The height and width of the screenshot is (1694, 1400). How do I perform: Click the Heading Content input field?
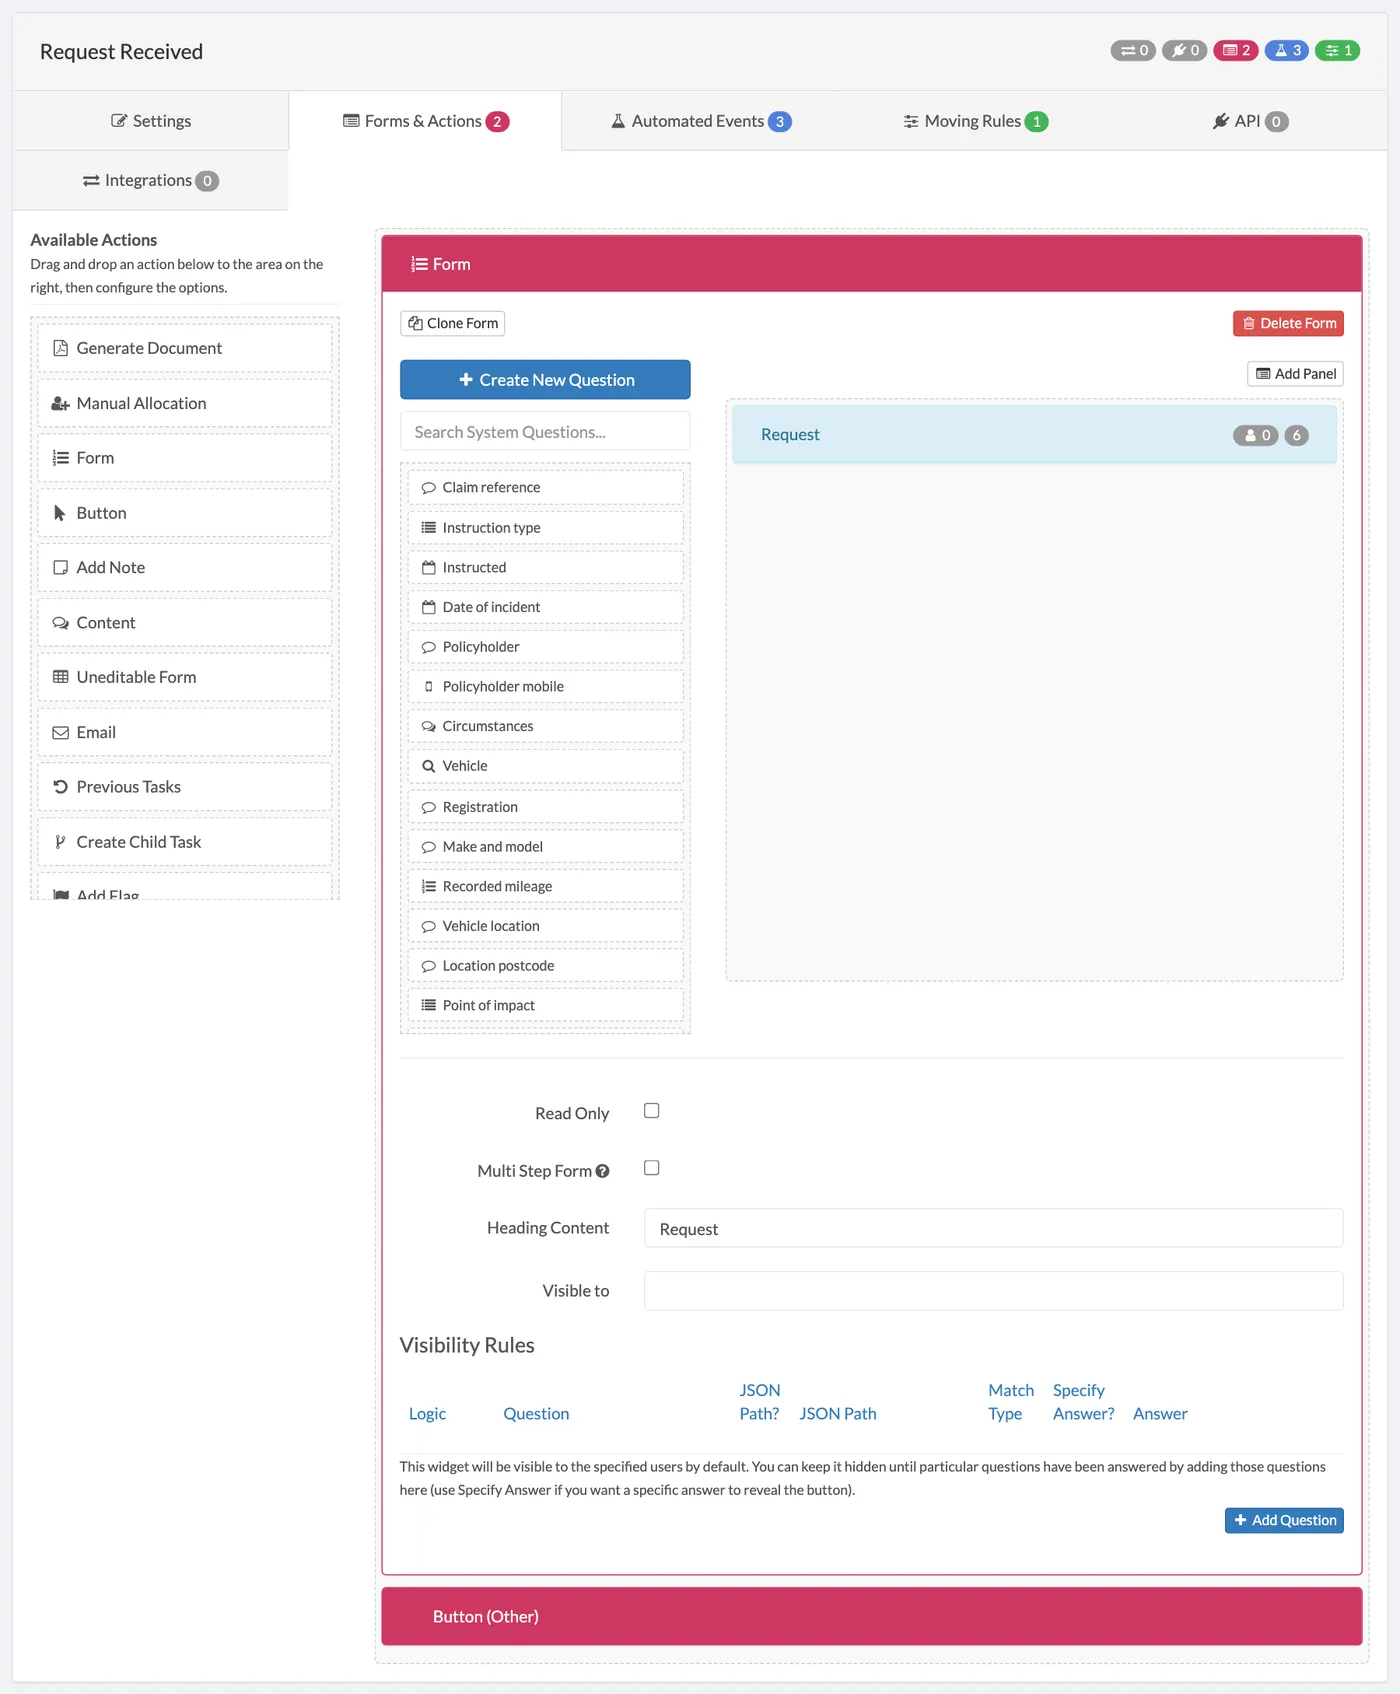pyautogui.click(x=993, y=1229)
